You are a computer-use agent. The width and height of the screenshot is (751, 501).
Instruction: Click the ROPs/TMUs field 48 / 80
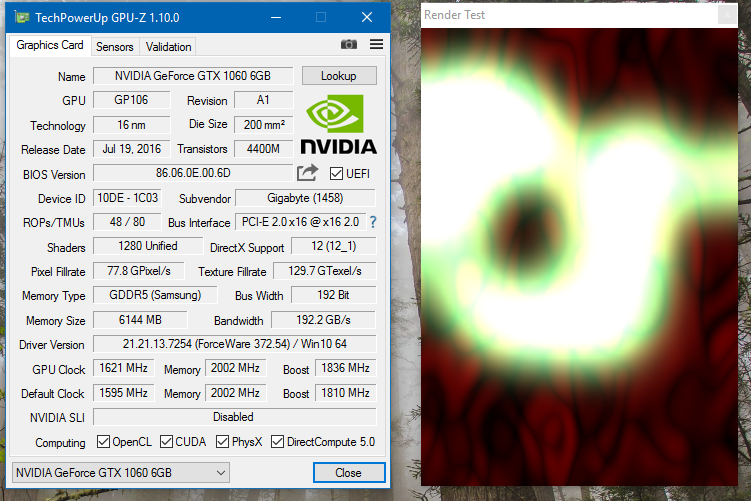127,222
